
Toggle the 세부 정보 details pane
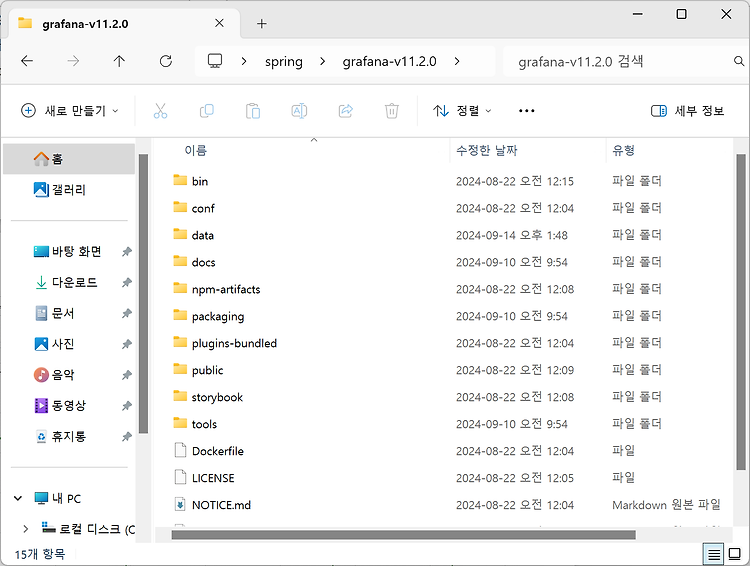(687, 111)
